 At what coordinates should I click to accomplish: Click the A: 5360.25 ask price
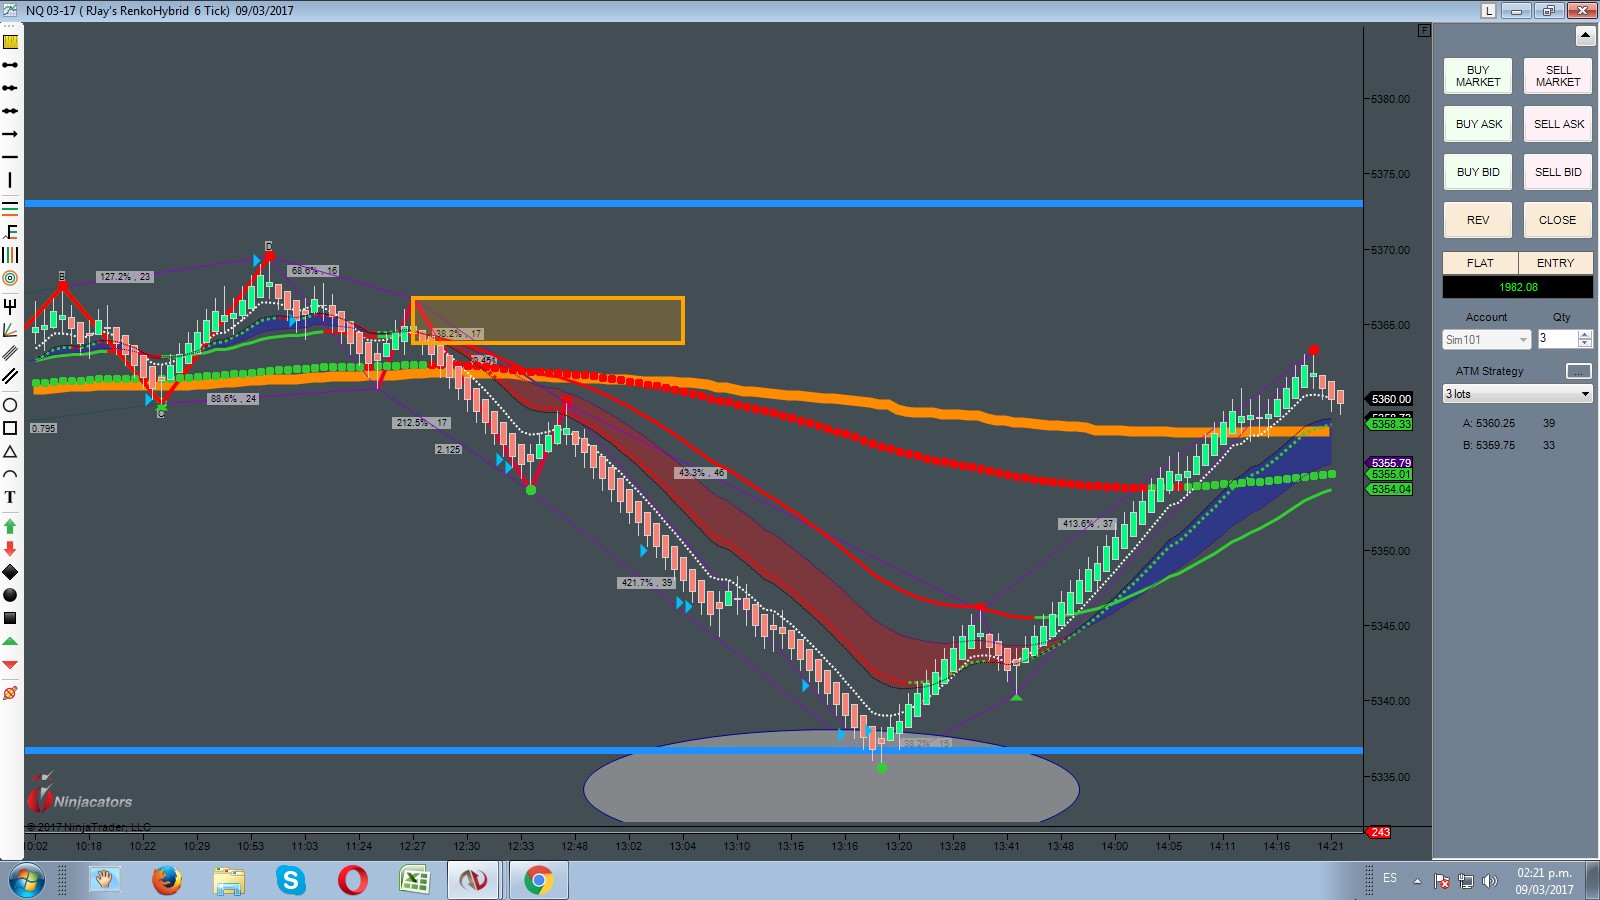1489,423
